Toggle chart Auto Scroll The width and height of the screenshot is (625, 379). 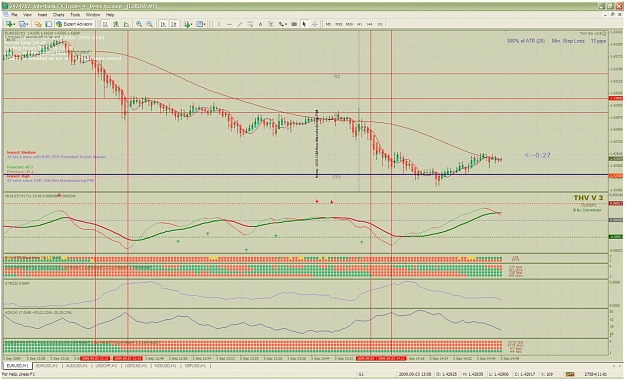click(x=163, y=24)
